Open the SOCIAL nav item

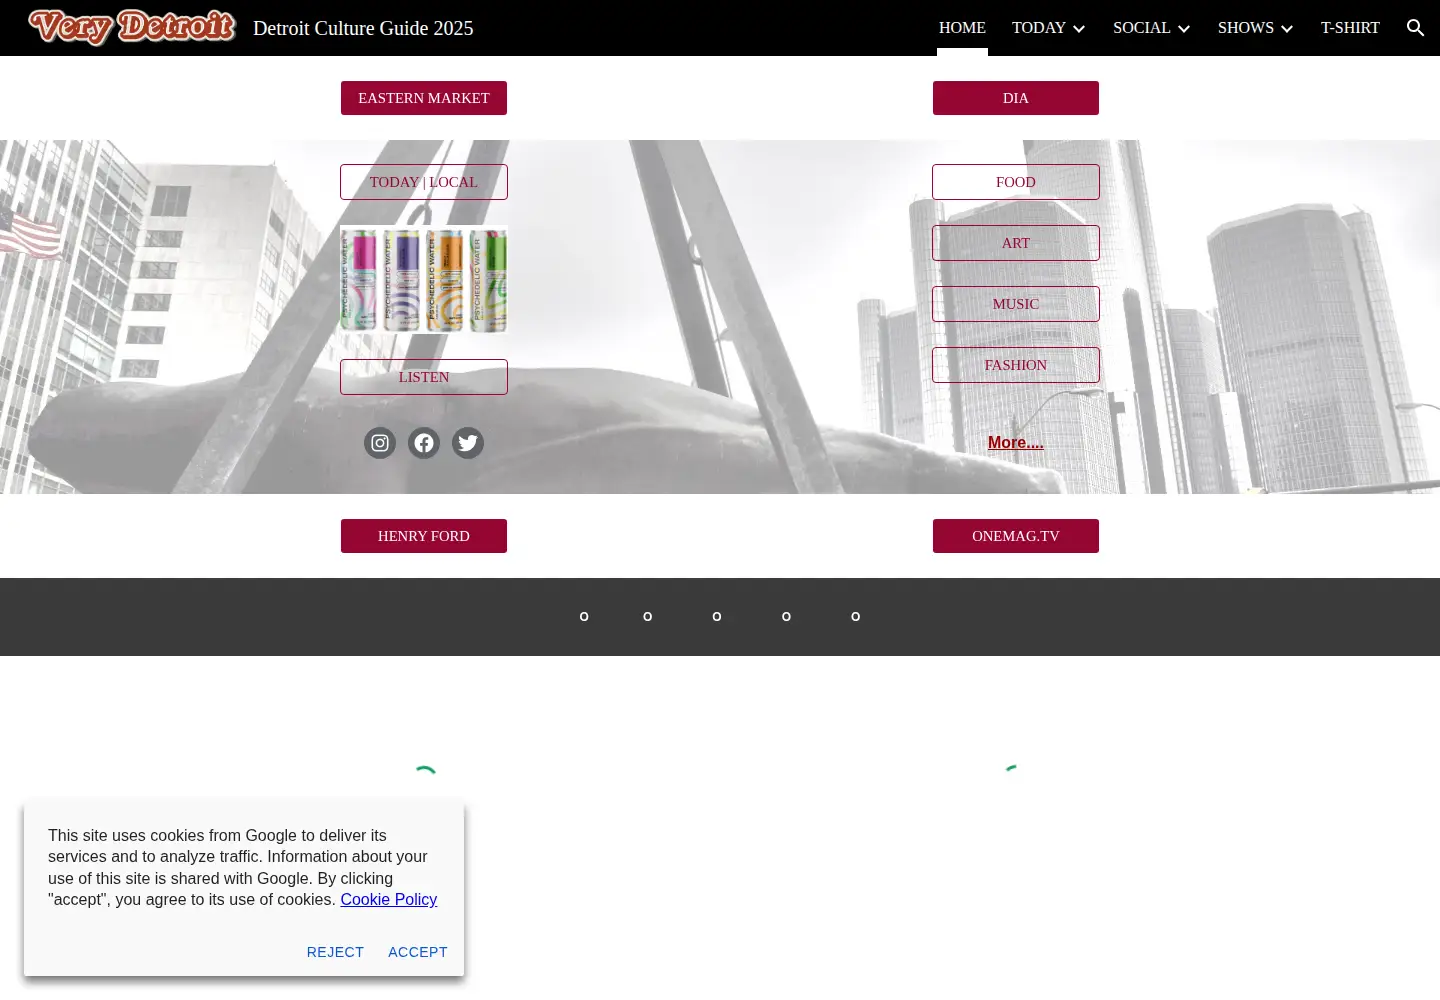pyautogui.click(x=1141, y=28)
